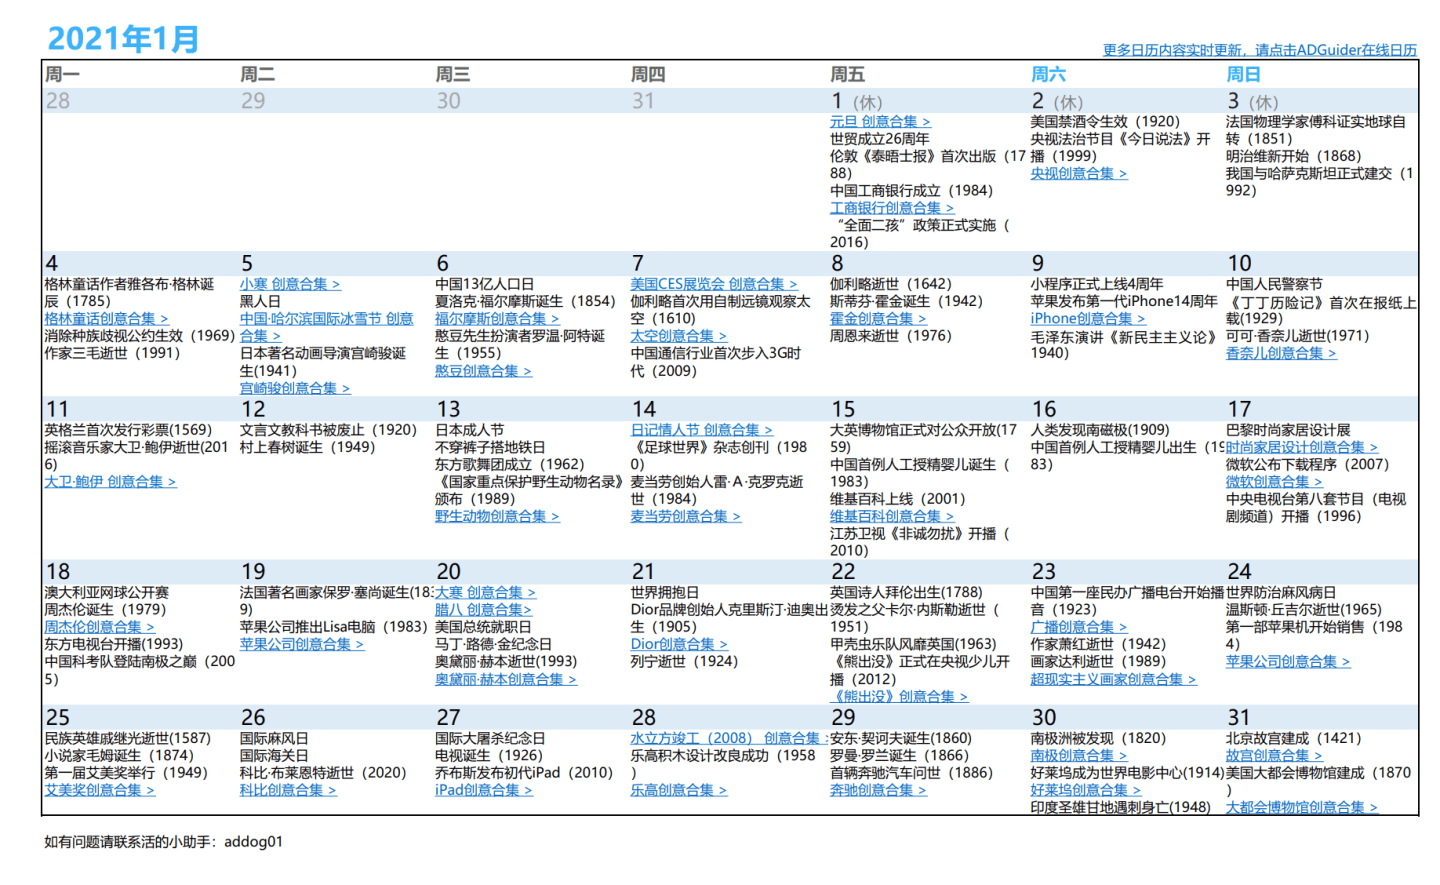
Task: Select the greyed-out day 28 of previous month
Action: coord(58,101)
